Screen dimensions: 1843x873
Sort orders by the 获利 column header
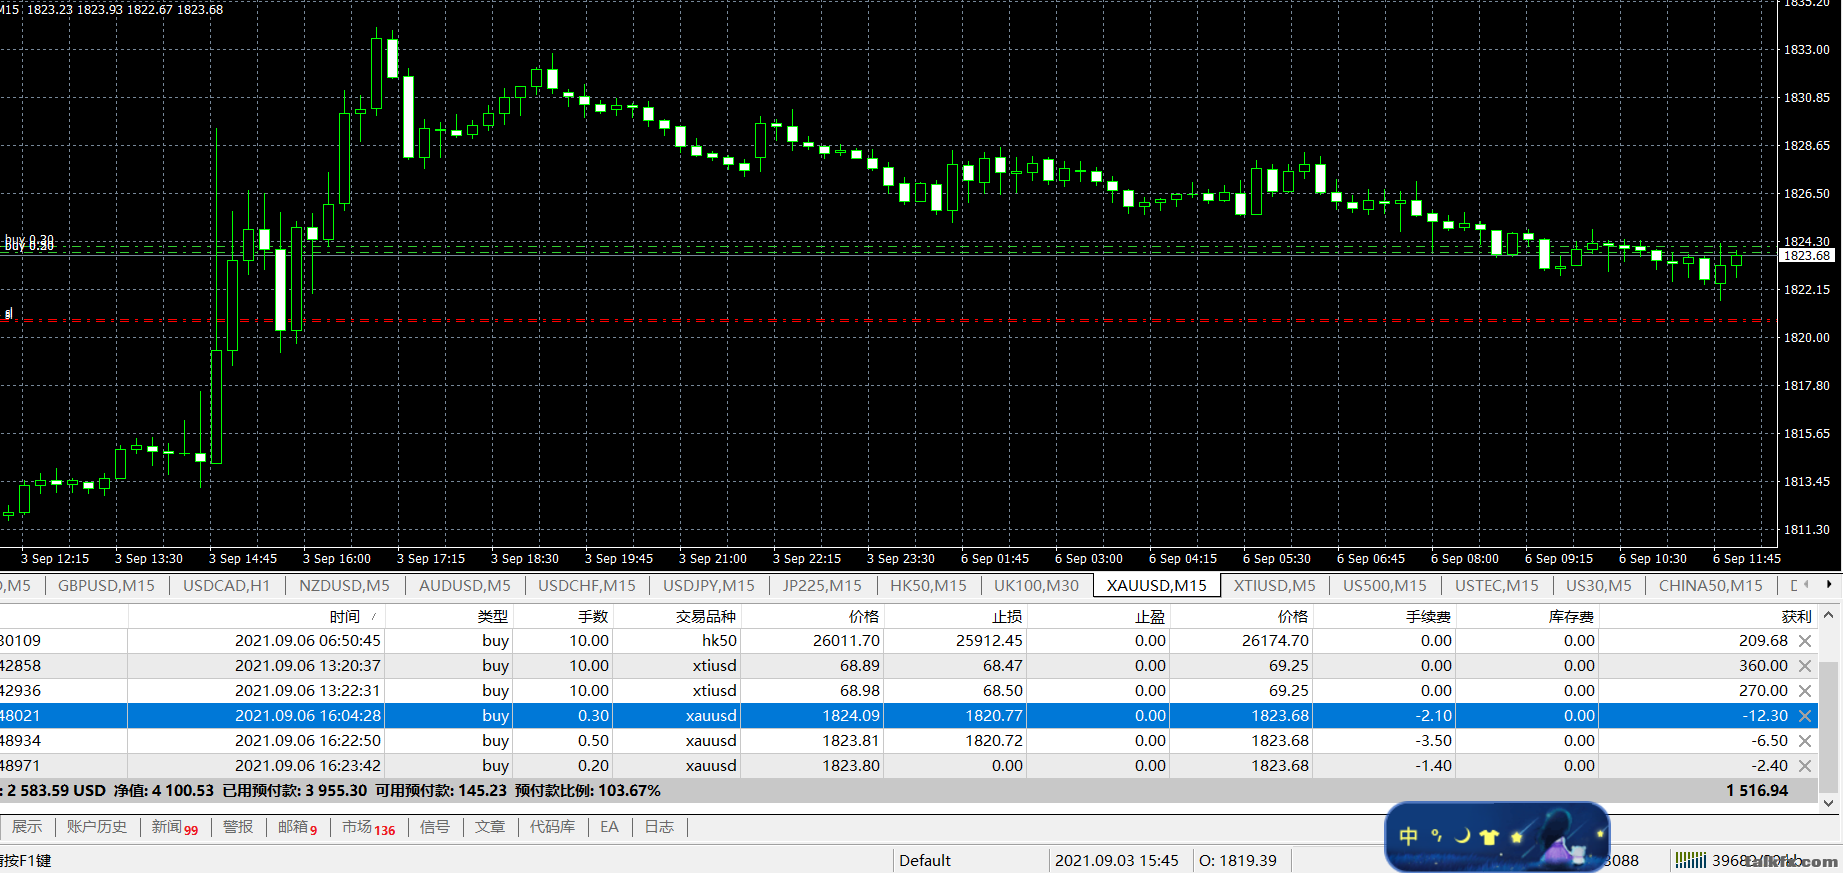(1708, 616)
